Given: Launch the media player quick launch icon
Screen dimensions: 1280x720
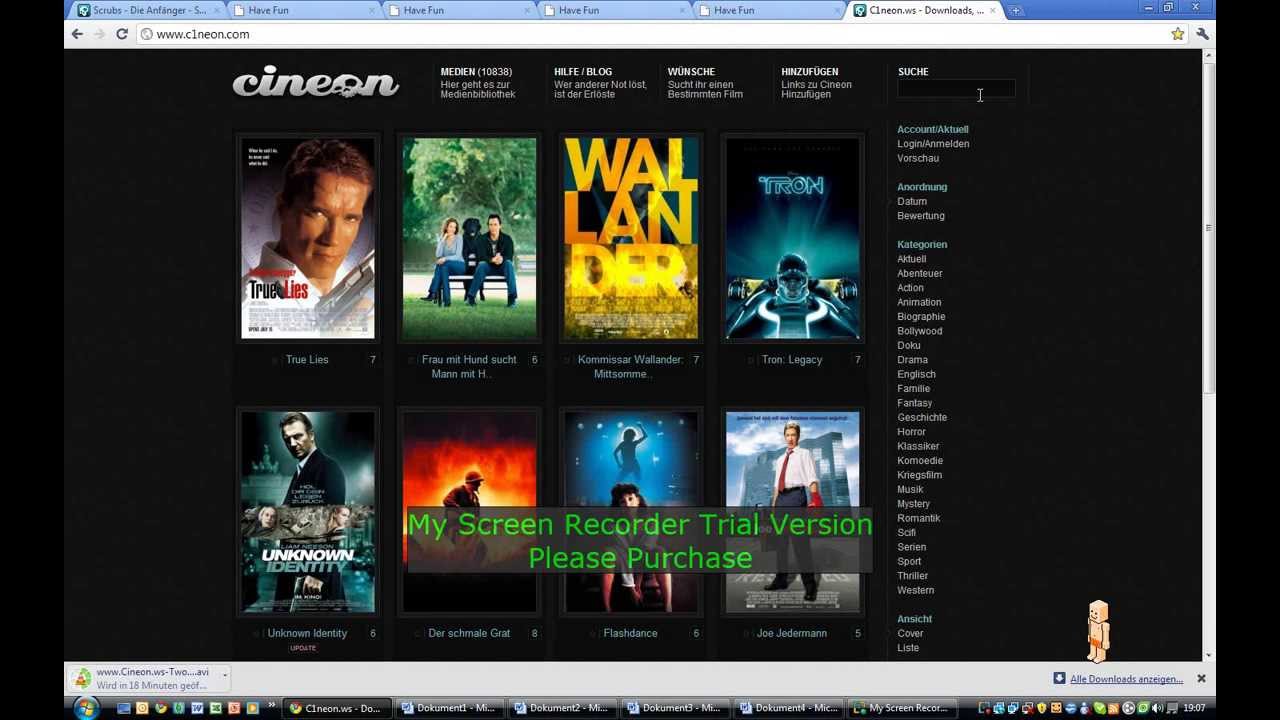Looking at the screenshot, I should pyautogui.click(x=252, y=708).
